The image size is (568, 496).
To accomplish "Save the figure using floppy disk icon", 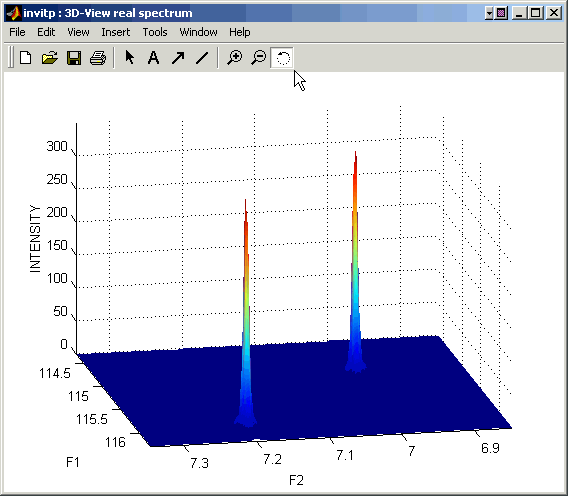I will point(74,58).
